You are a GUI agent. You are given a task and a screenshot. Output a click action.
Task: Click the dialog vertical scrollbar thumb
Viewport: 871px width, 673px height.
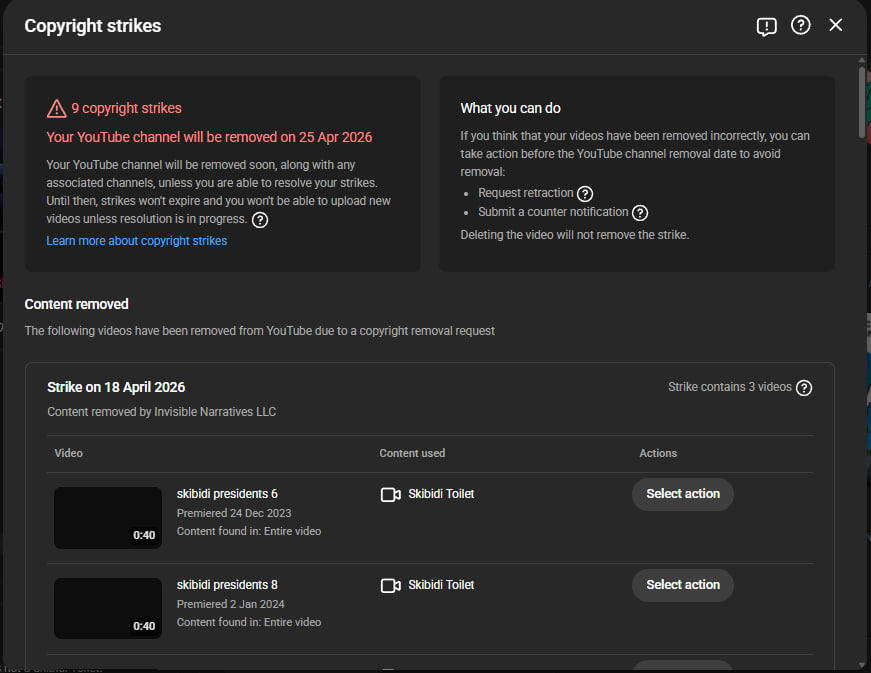tap(862, 102)
